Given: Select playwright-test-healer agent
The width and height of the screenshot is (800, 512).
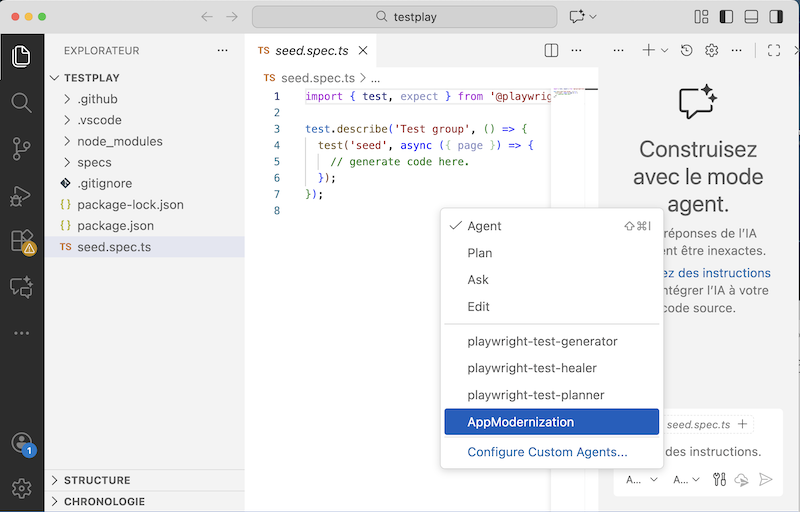Looking at the screenshot, I should click(x=552, y=368).
